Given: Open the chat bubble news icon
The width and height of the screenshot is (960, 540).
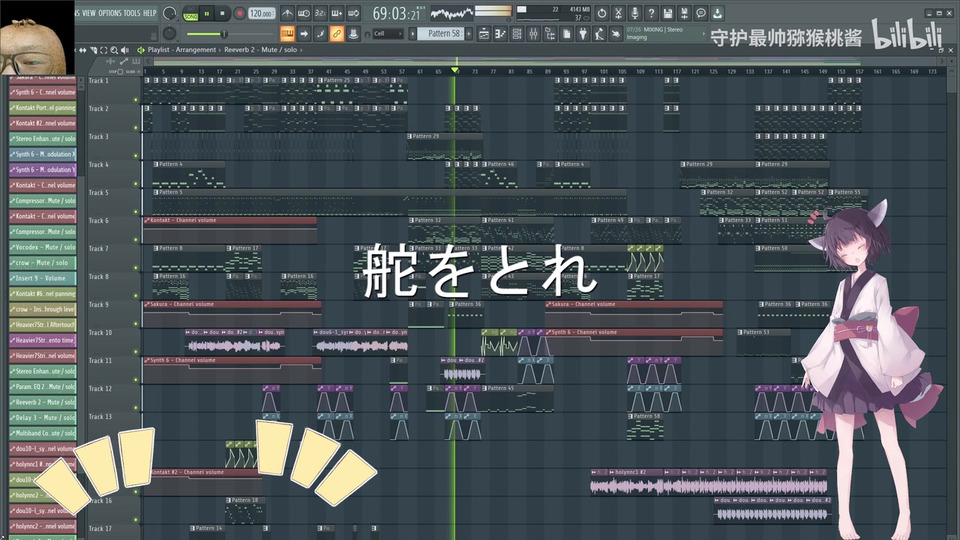Looking at the screenshot, I should click(701, 13).
